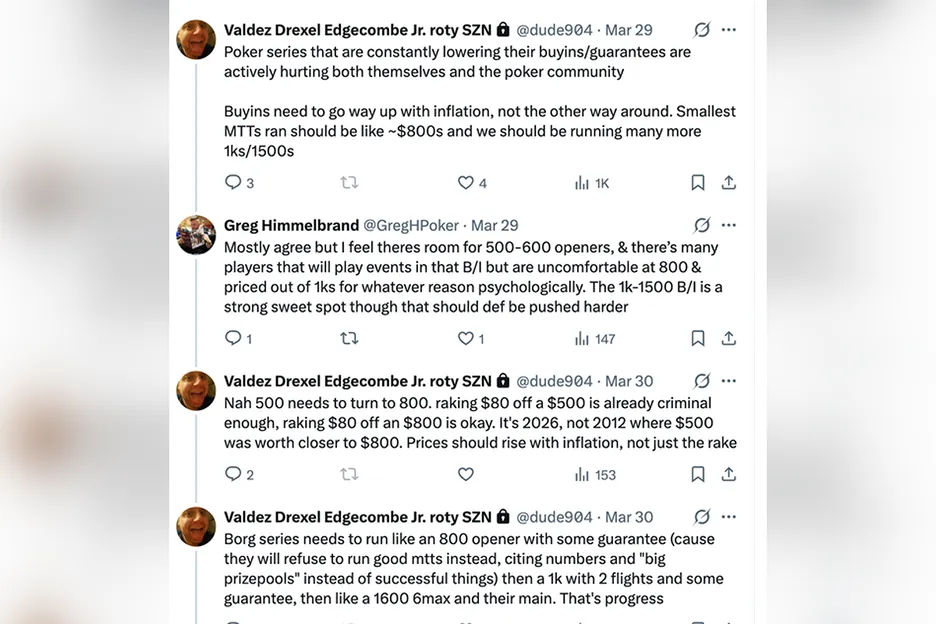Repost Greg Himmelbrand's tweet
Image resolution: width=936 pixels, height=624 pixels.
[349, 339]
